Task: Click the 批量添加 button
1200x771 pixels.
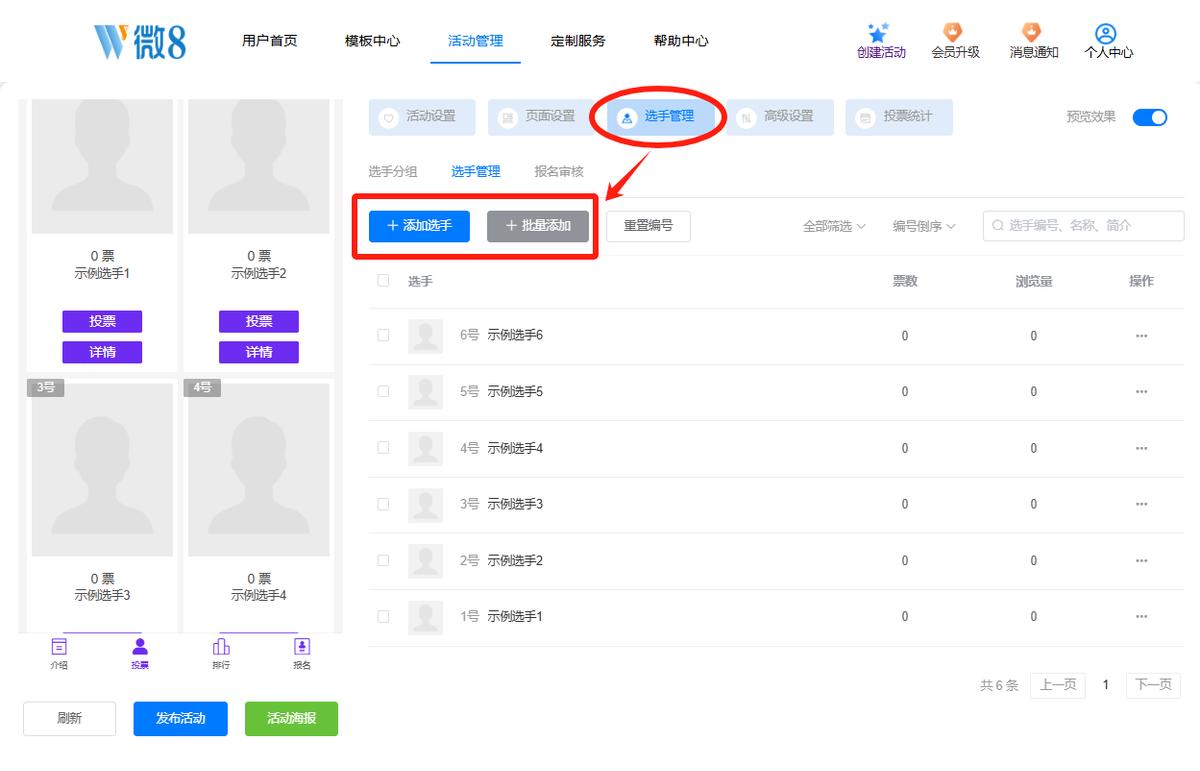Action: coord(538,226)
